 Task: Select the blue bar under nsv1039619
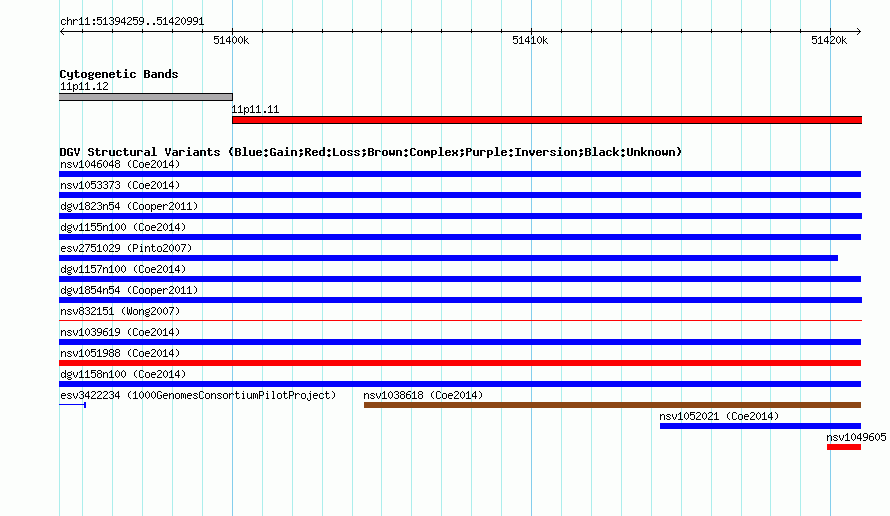[x=460, y=342]
